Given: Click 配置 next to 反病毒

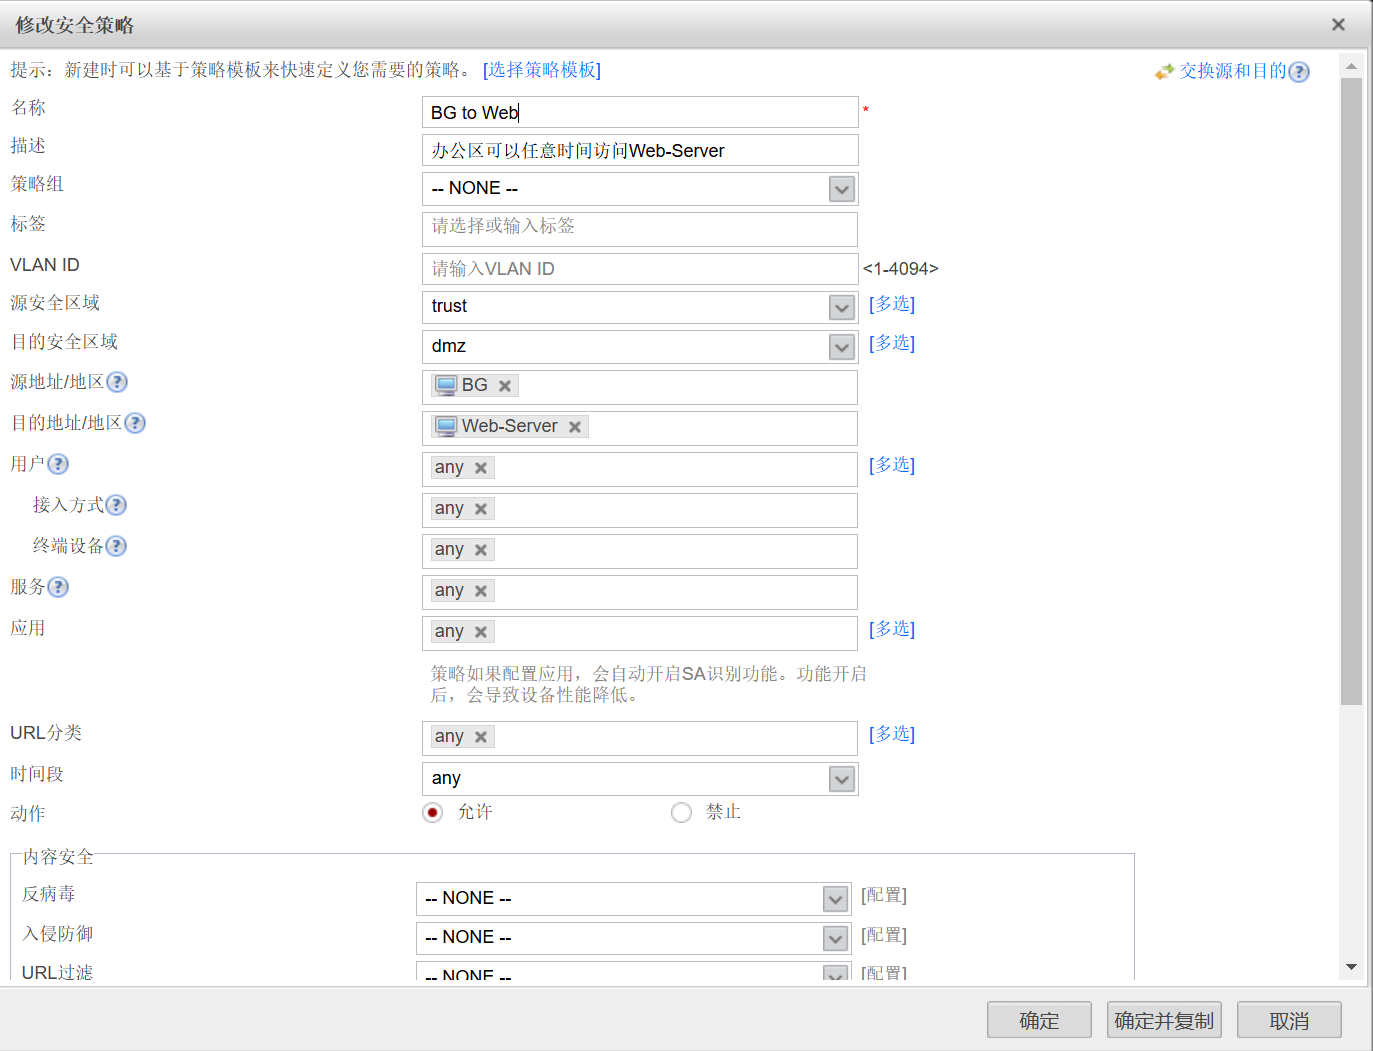Looking at the screenshot, I should coord(884,895).
